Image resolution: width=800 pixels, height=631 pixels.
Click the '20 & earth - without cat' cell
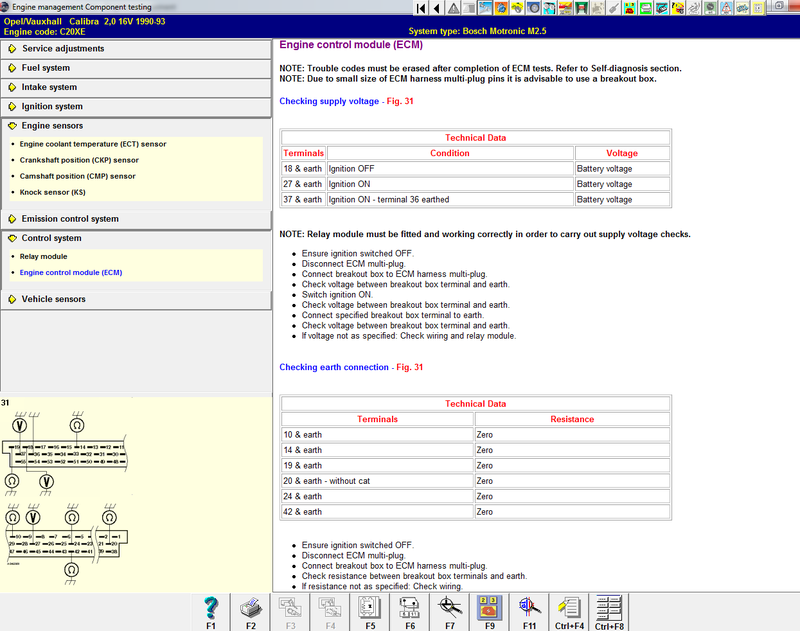377,481
